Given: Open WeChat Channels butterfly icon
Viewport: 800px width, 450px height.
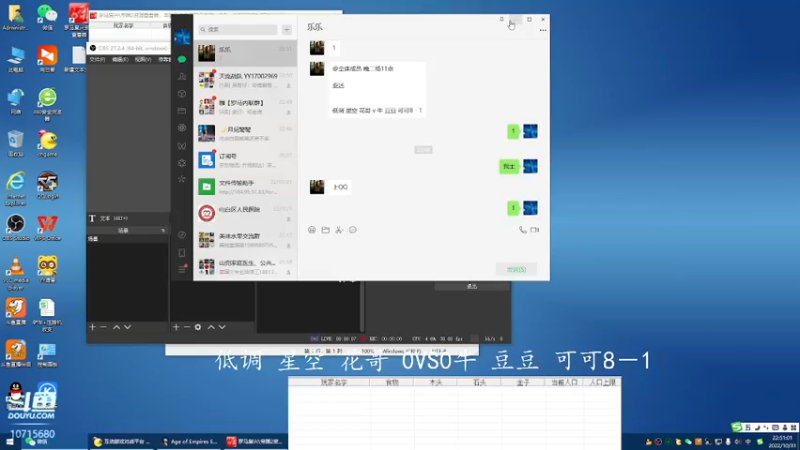Looking at the screenshot, I should [182, 146].
